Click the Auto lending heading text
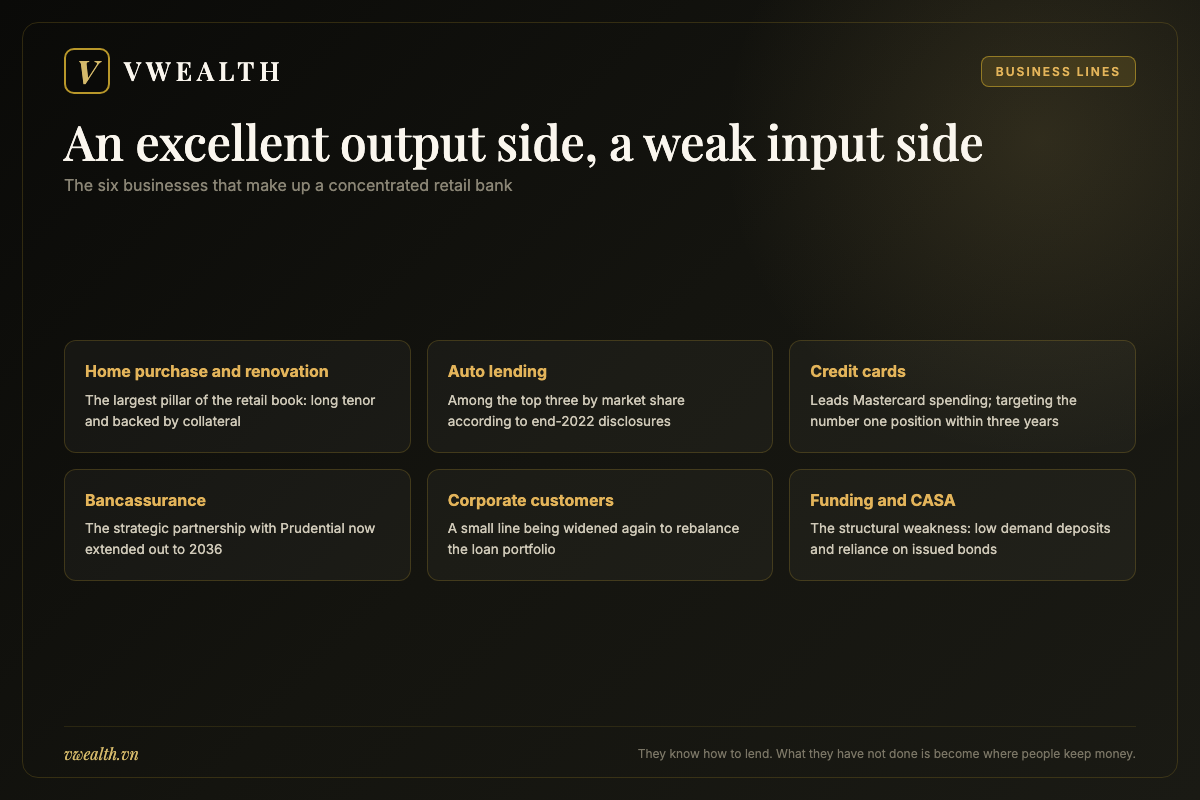This screenshot has width=1200, height=800. pos(497,371)
